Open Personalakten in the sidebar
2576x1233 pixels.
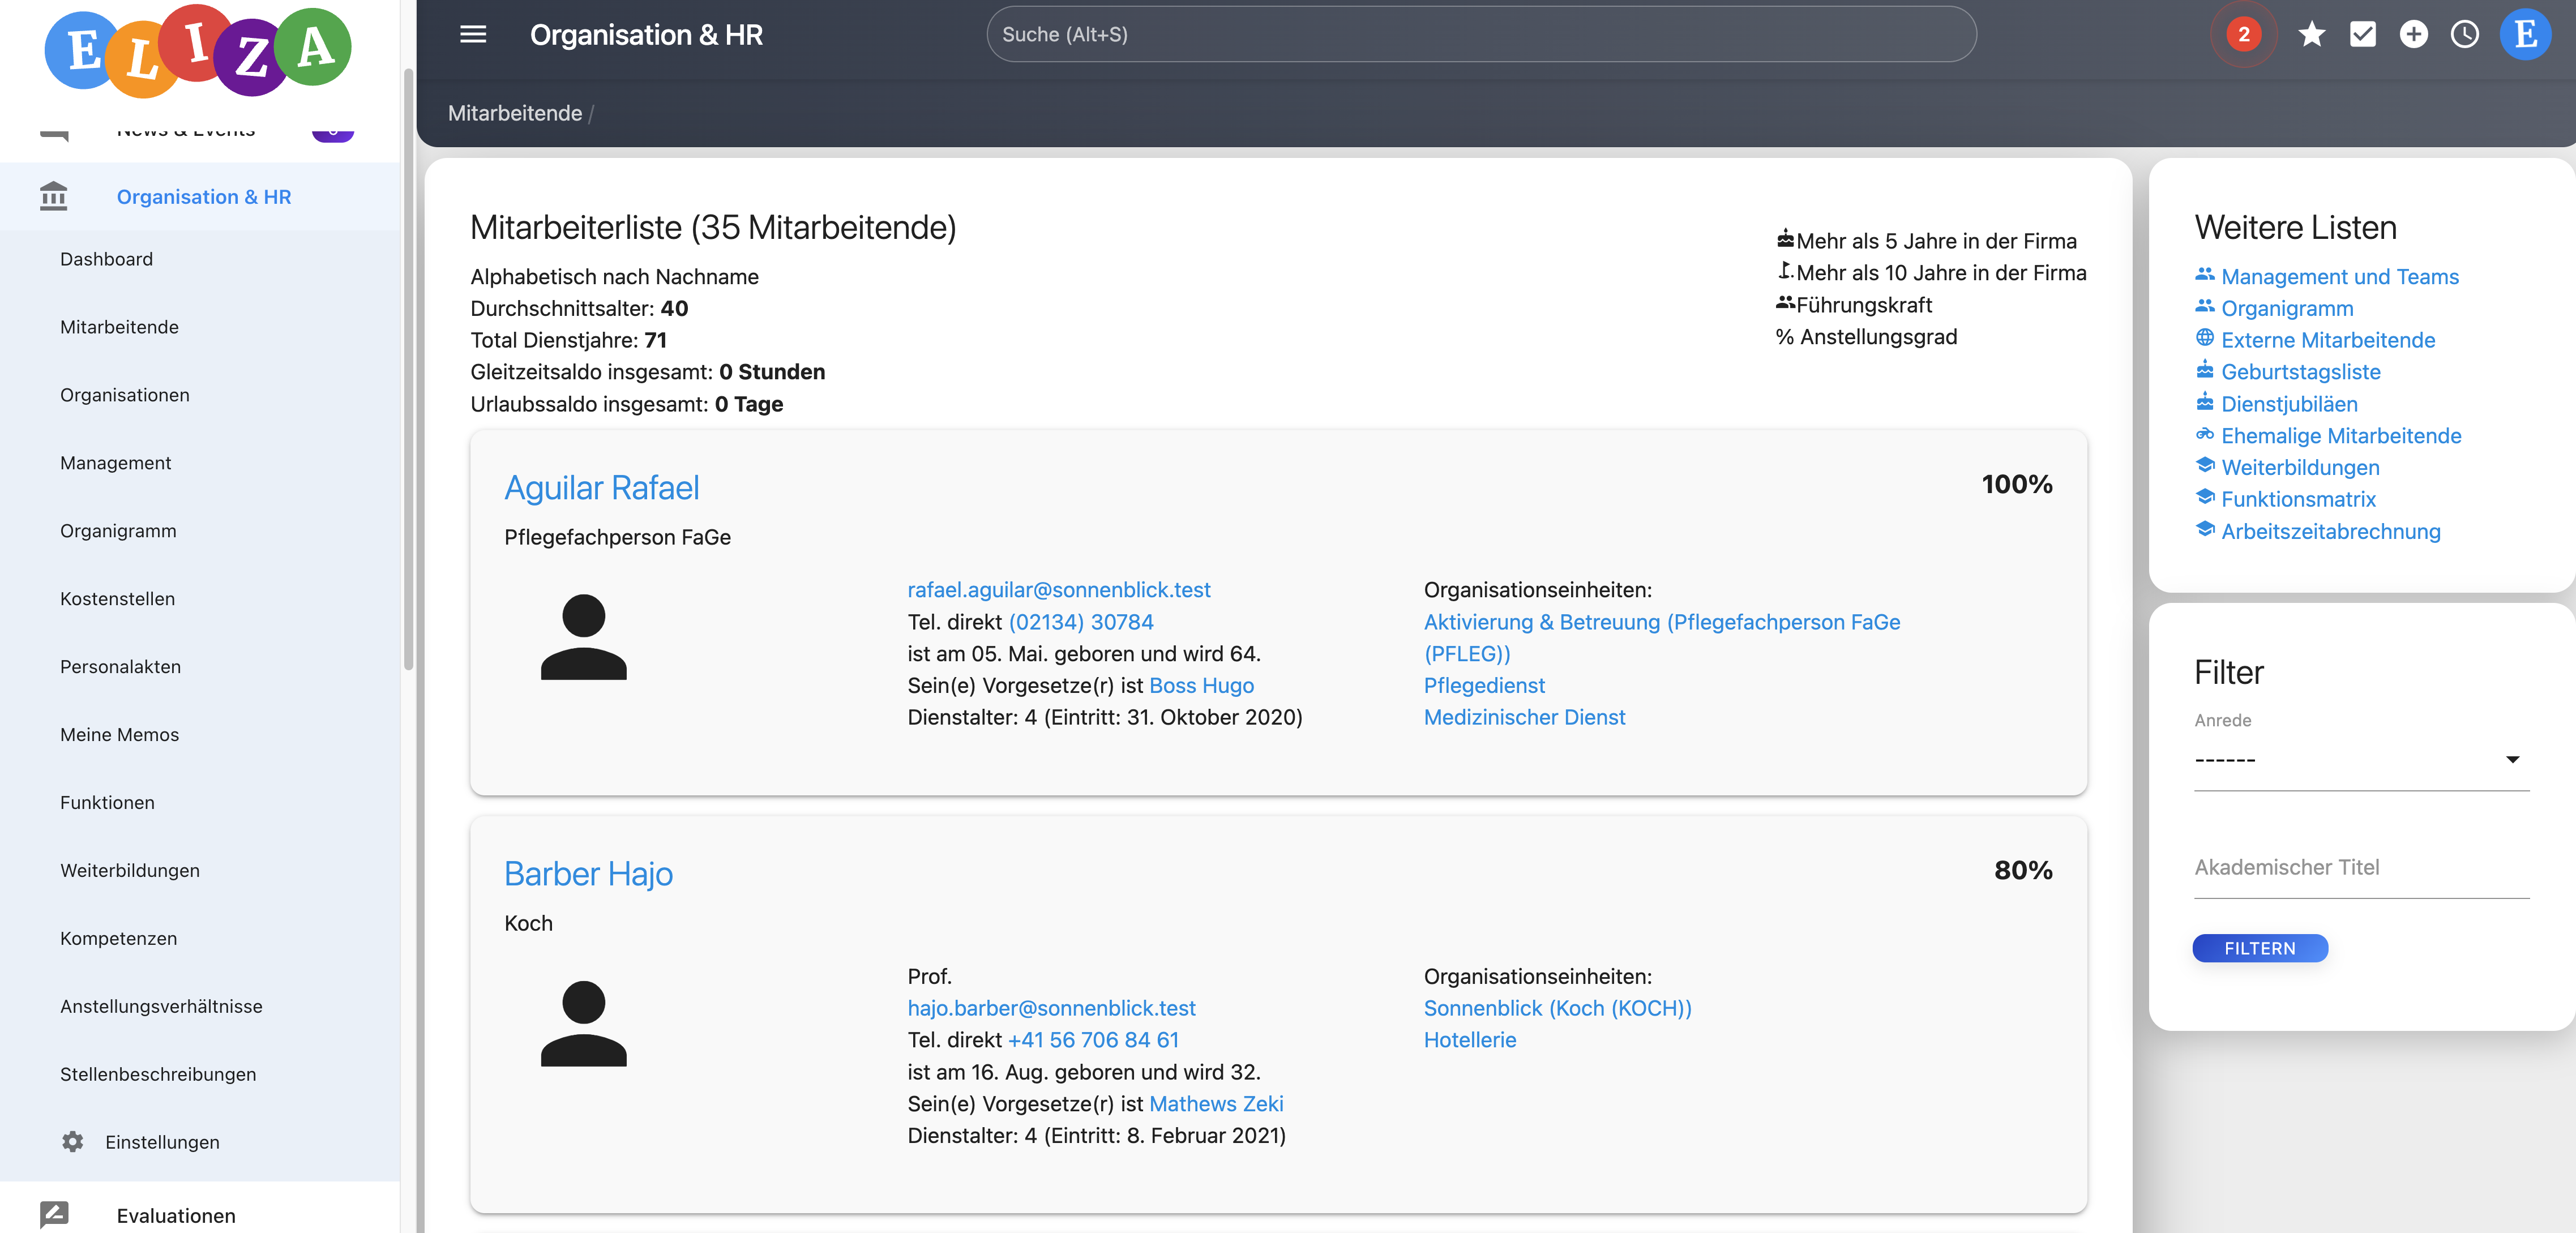[120, 666]
